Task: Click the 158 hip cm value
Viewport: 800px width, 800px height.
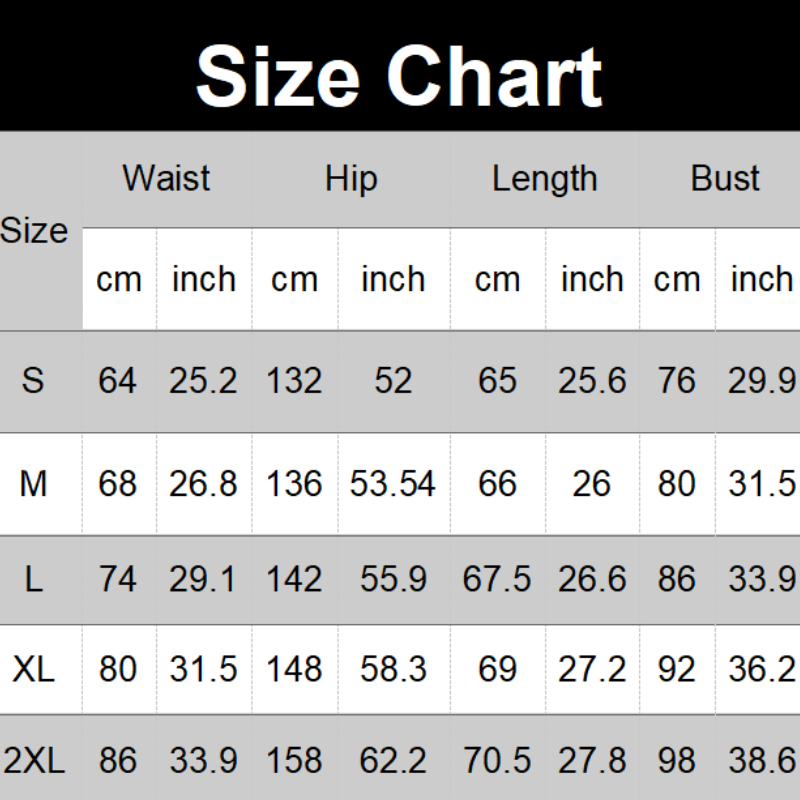Action: click(x=294, y=761)
